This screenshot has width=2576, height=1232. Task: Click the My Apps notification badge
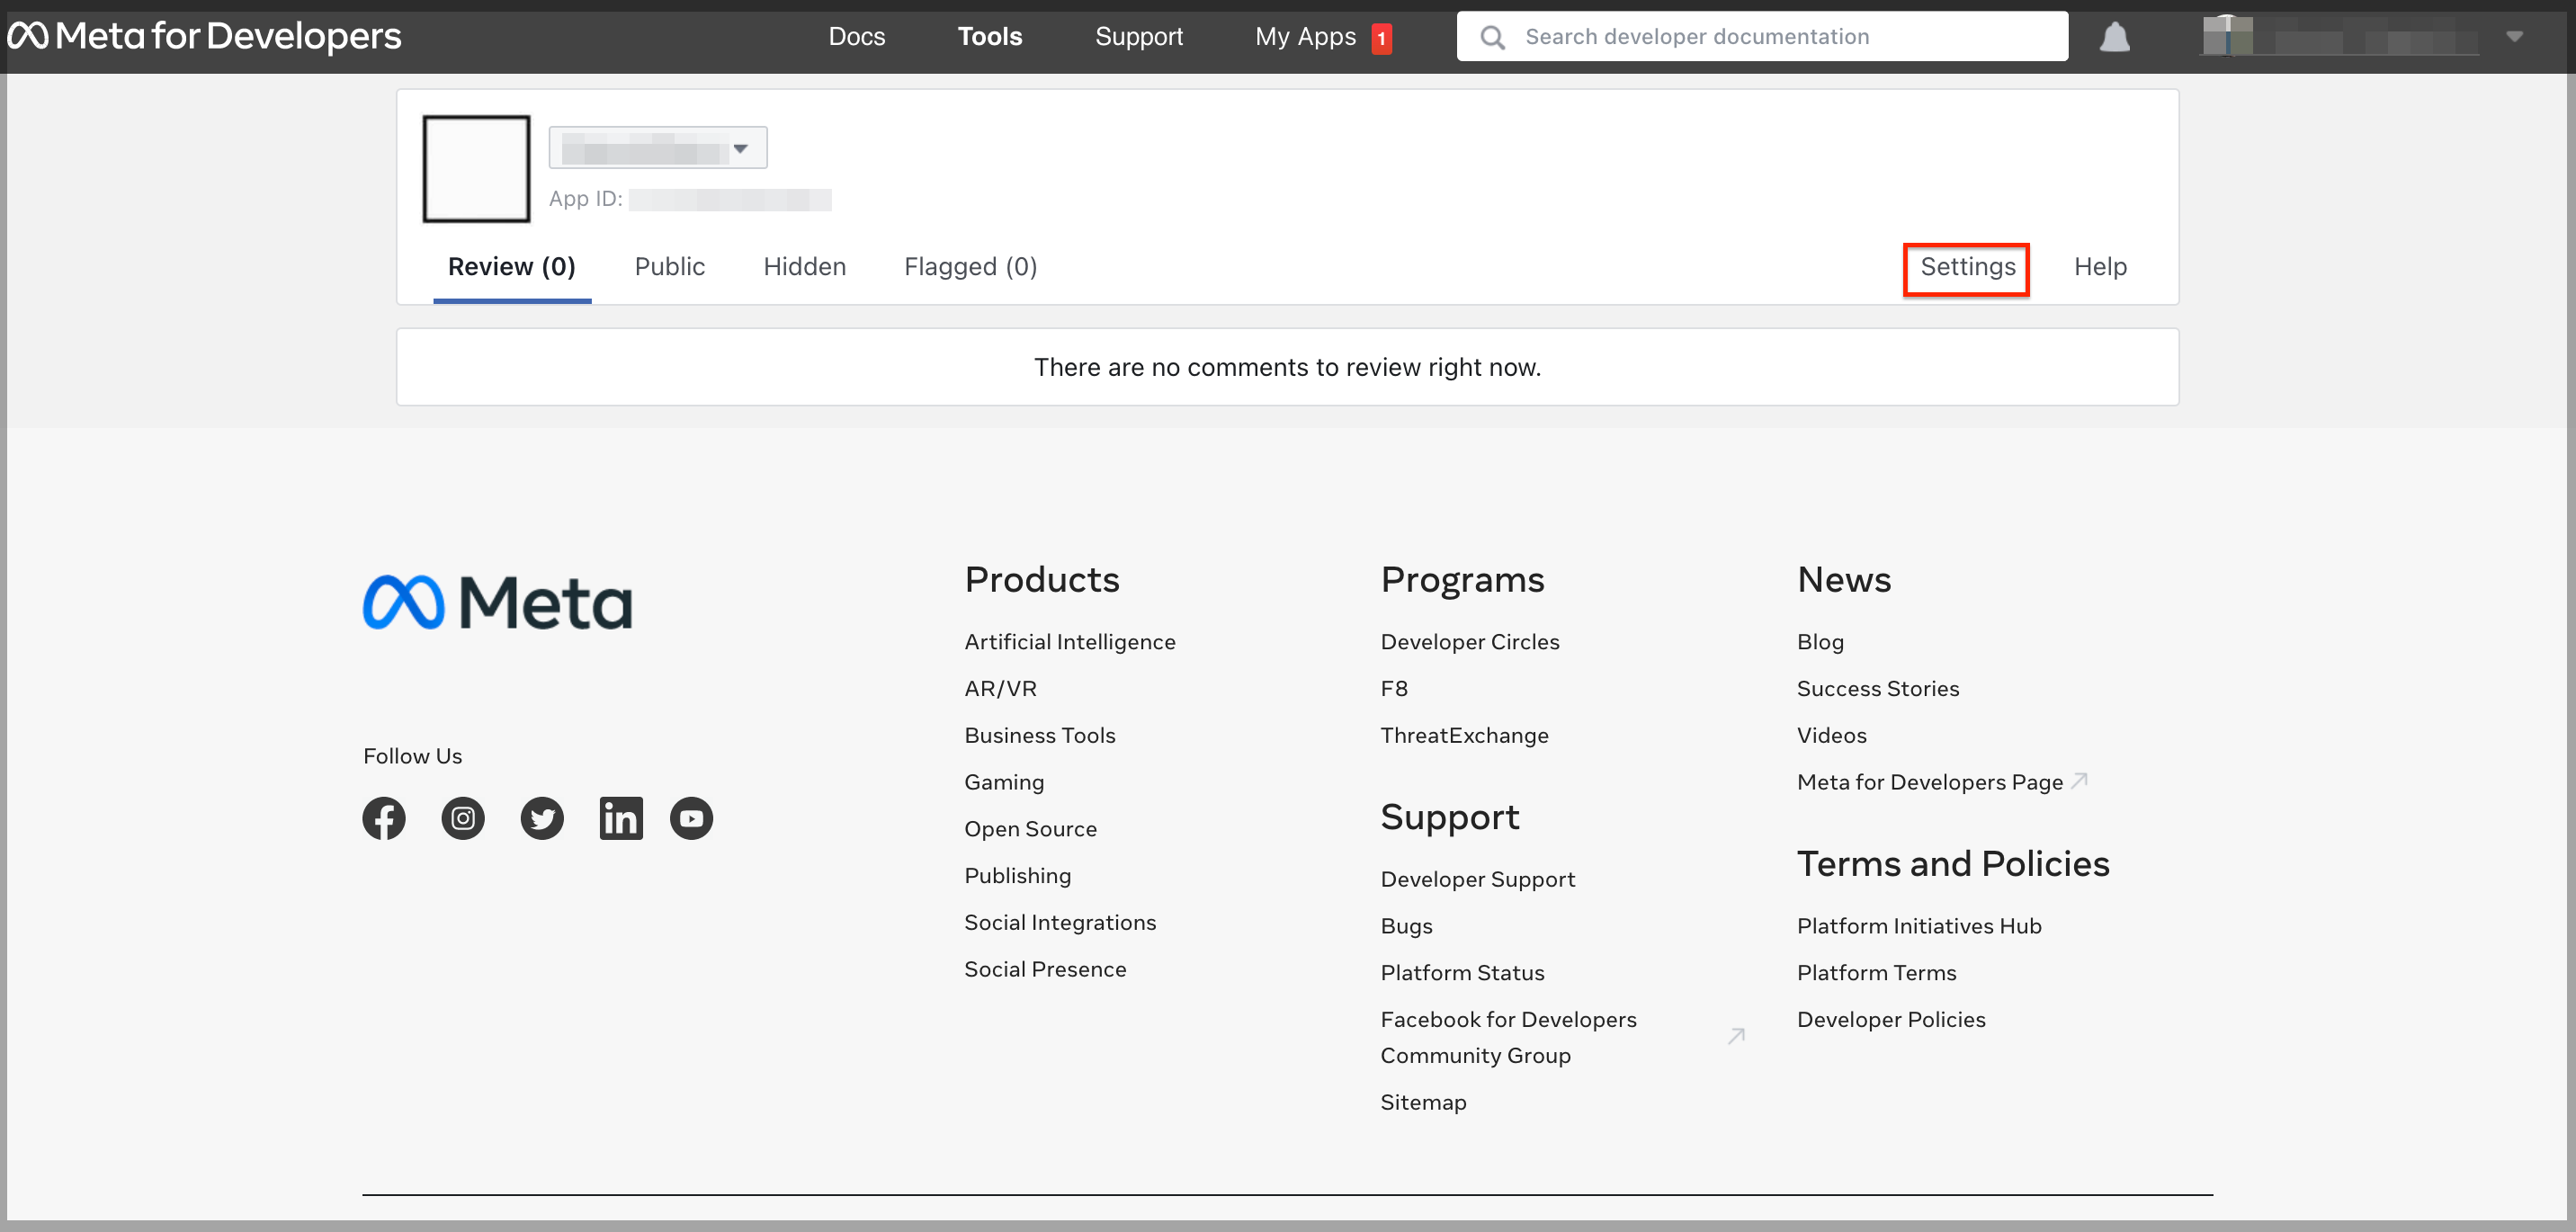click(1381, 38)
